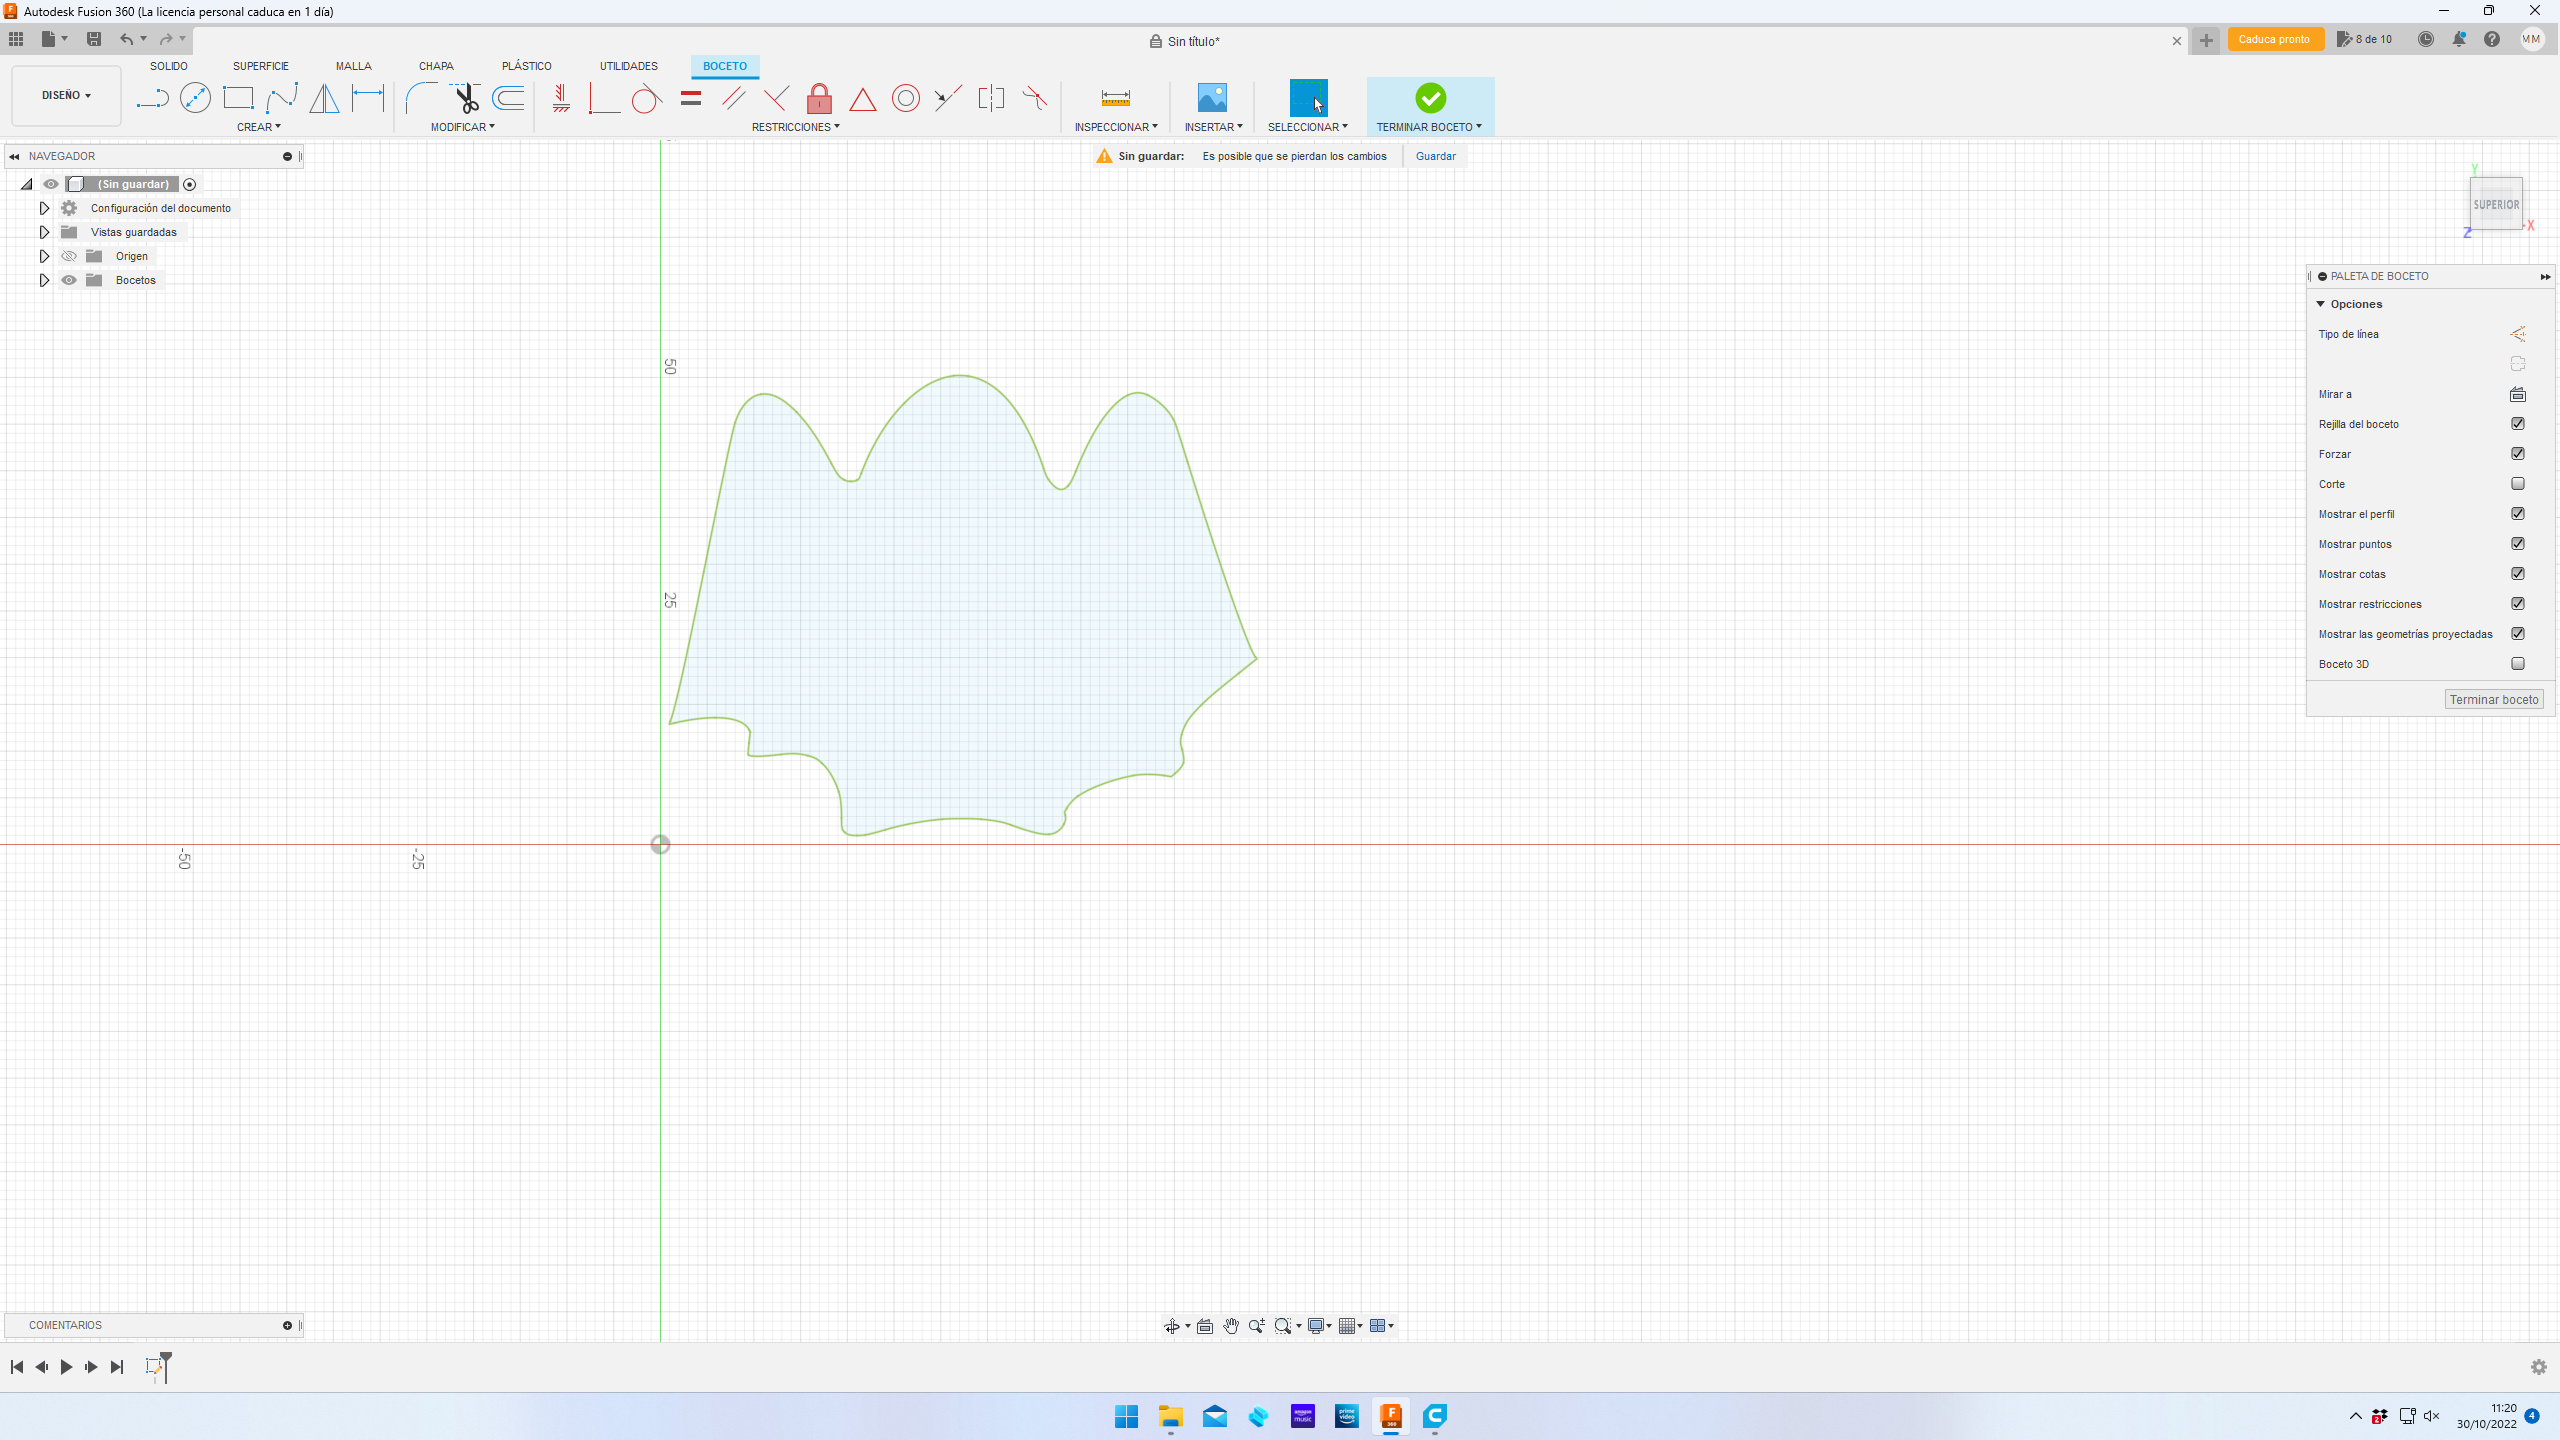
Task: Enable the Corte checkbox
Action: tap(2517, 484)
